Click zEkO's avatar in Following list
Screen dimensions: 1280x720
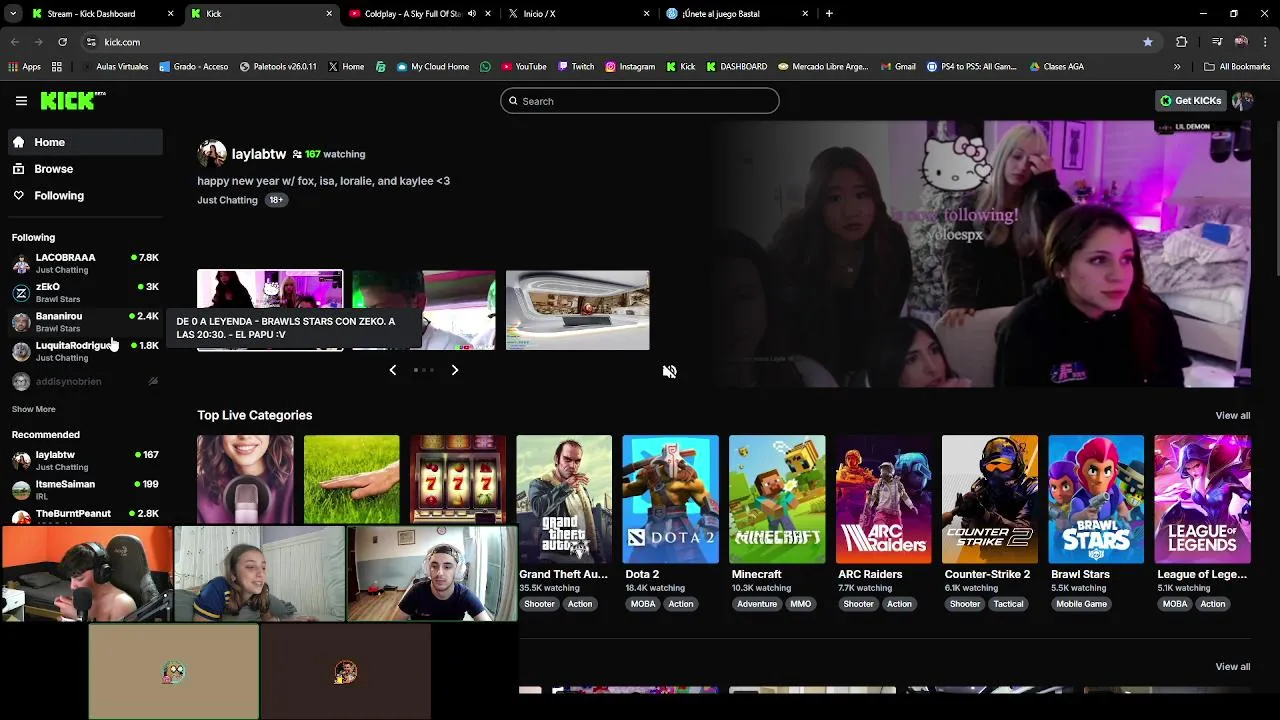(21, 292)
